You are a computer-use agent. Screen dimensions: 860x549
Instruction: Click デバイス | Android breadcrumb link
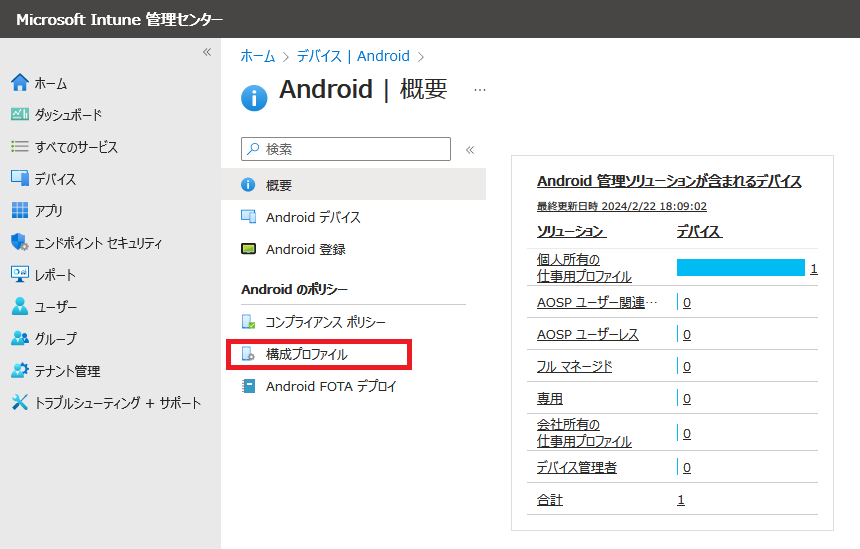pos(353,56)
